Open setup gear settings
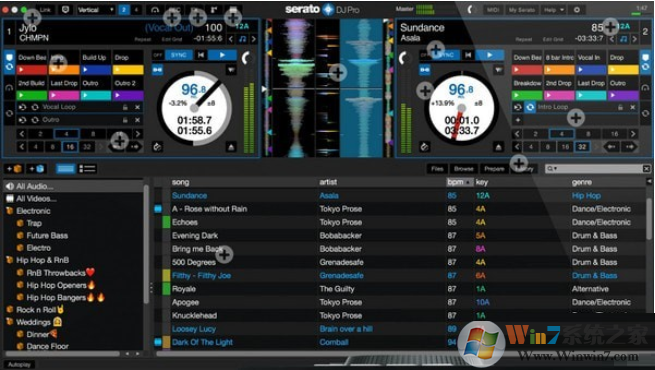This screenshot has height=370, width=655. 577,10
